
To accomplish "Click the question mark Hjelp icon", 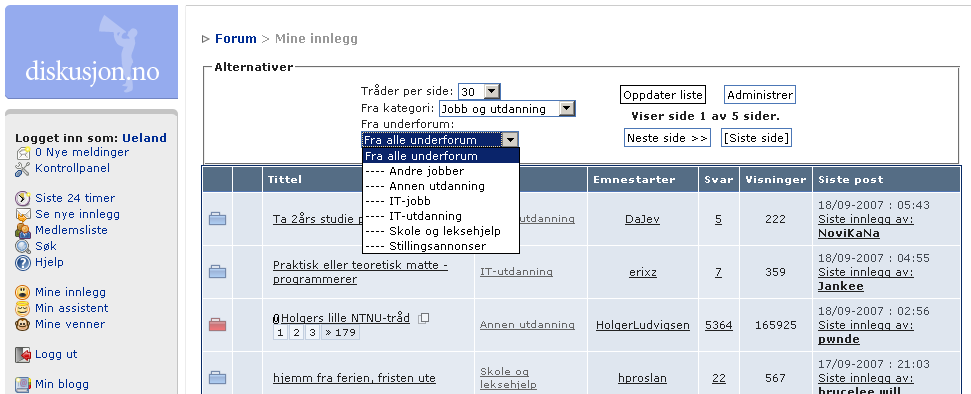I will click(x=23, y=263).
